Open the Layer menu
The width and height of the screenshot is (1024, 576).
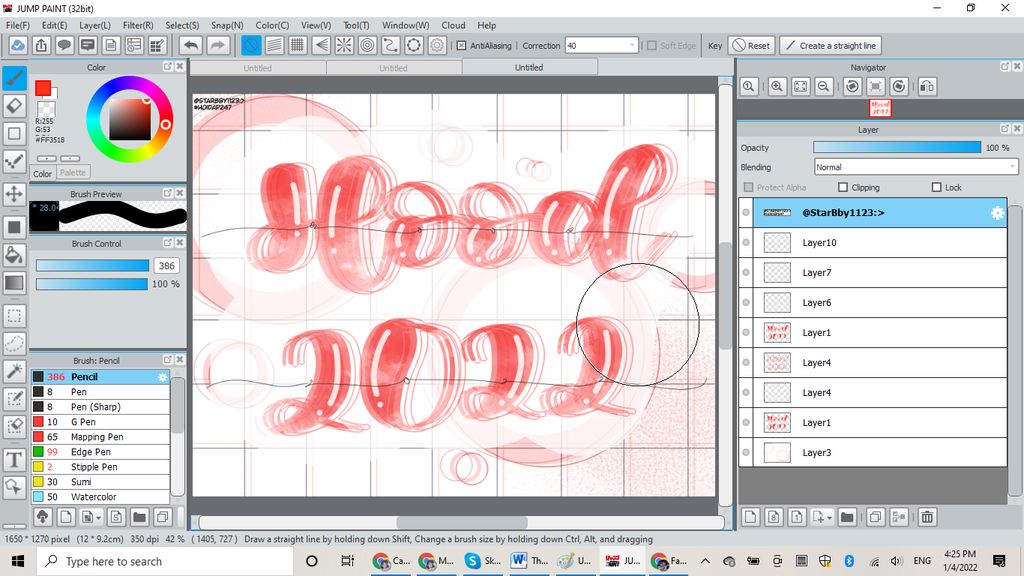point(95,25)
